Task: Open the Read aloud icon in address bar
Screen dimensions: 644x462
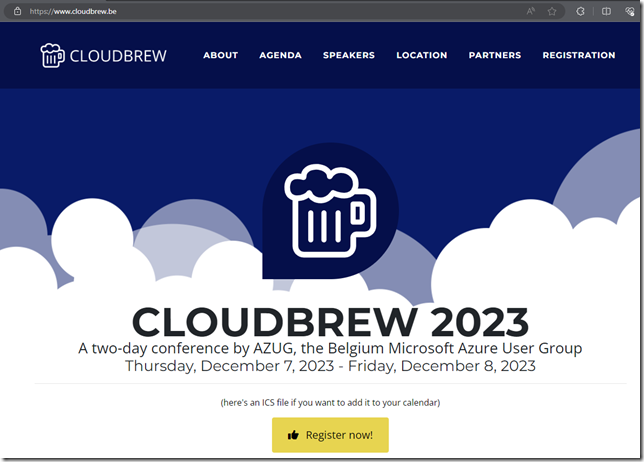Action: [x=531, y=11]
